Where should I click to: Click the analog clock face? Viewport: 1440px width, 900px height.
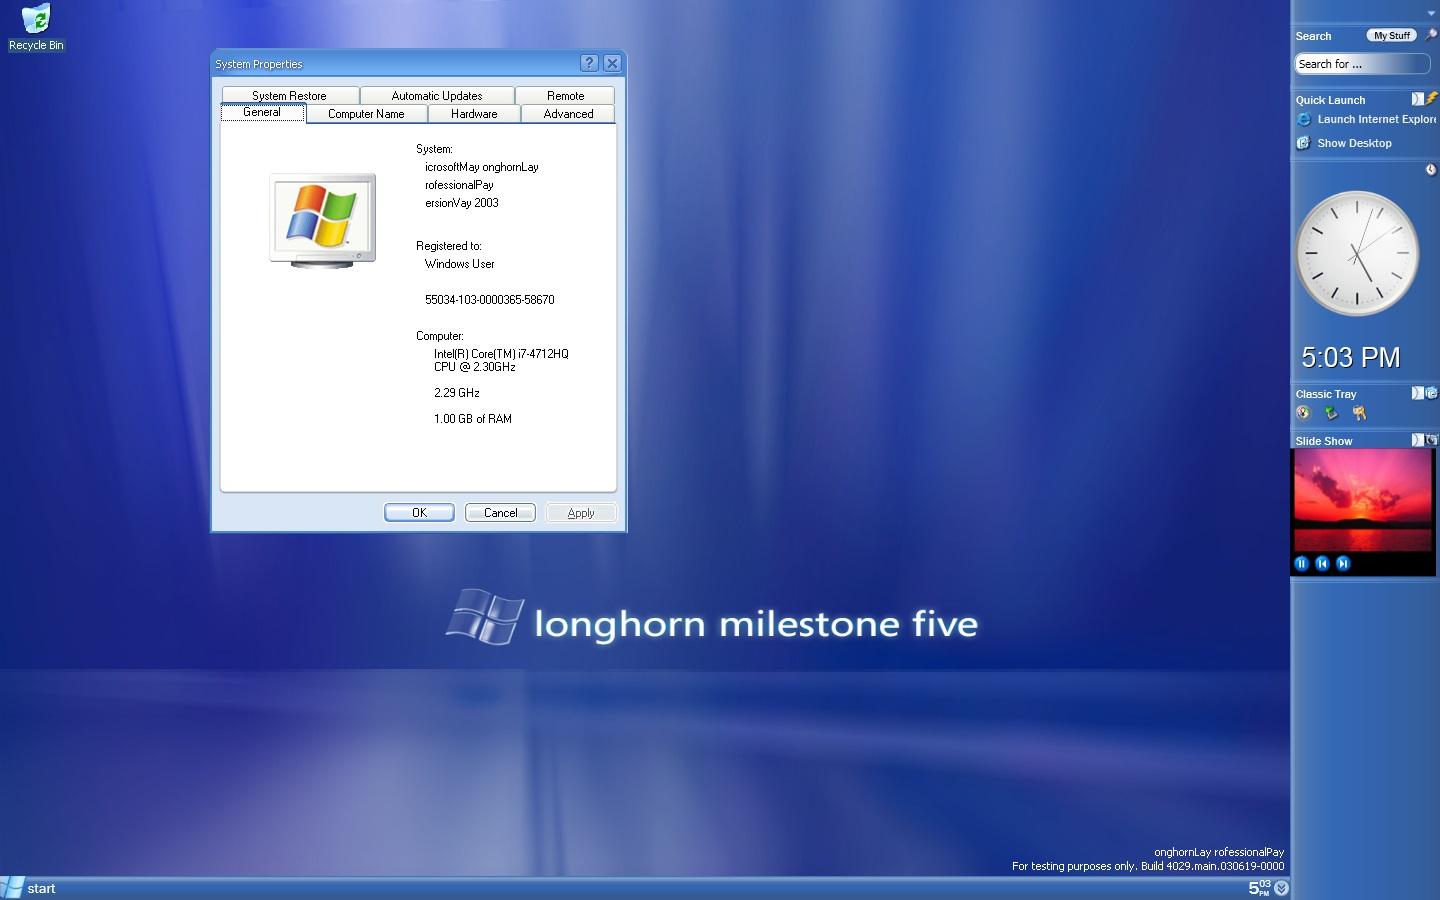point(1357,253)
